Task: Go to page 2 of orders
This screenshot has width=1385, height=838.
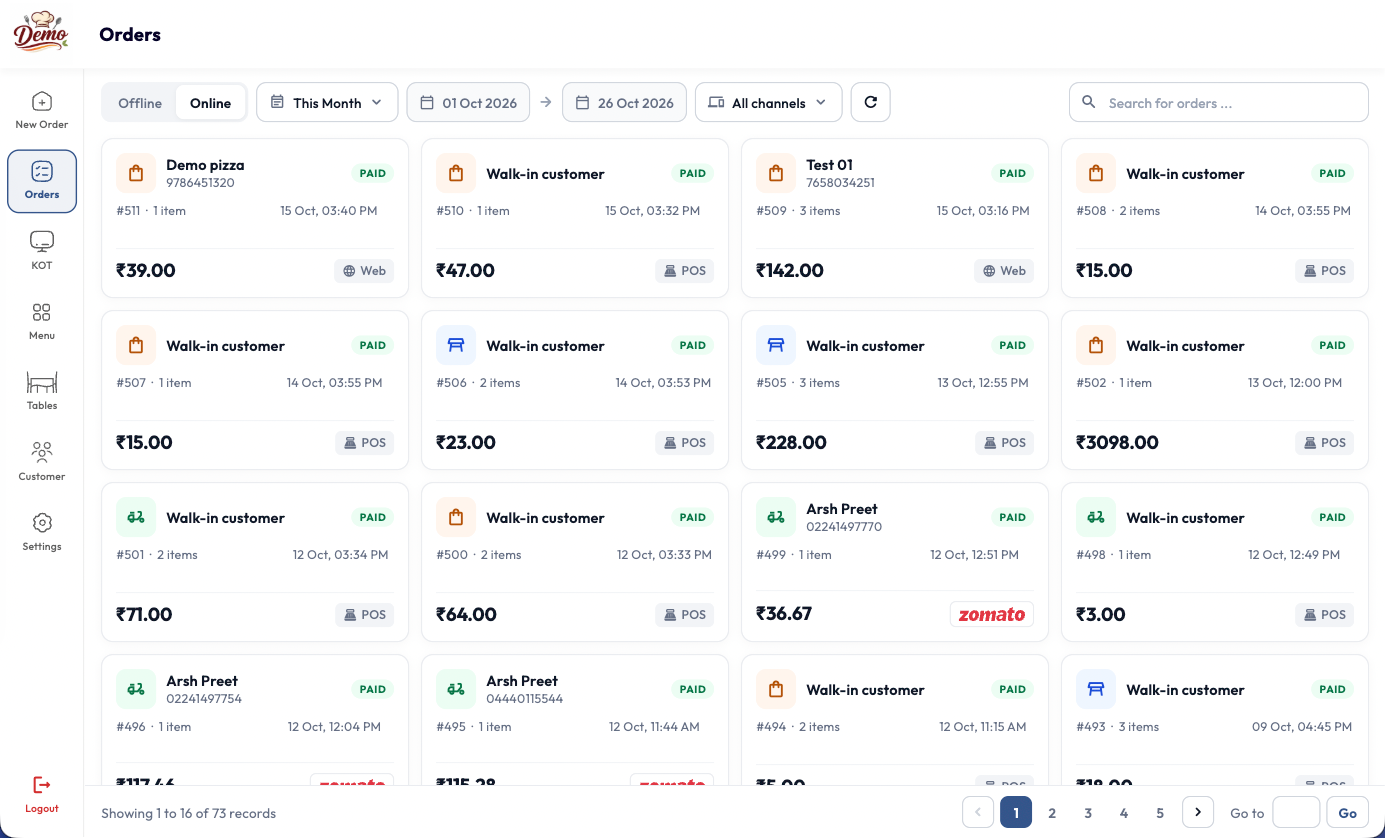Action: pos(1052,813)
